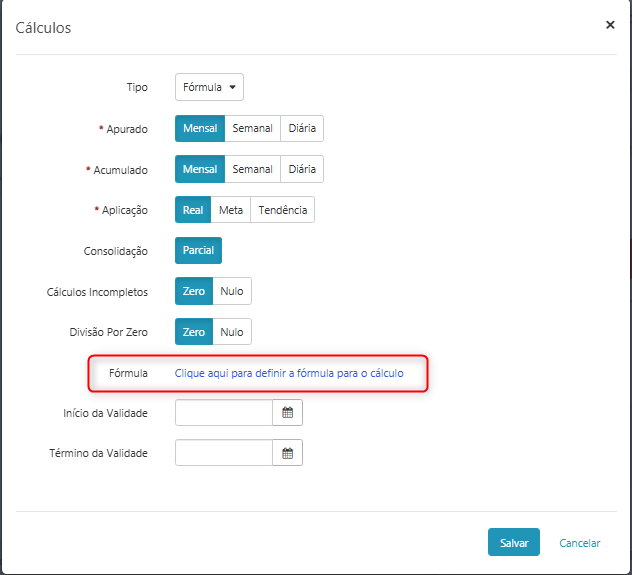Expand the Tipo Fórmula dropdown
Image resolution: width=632 pixels, height=575 pixels.
(x=209, y=87)
